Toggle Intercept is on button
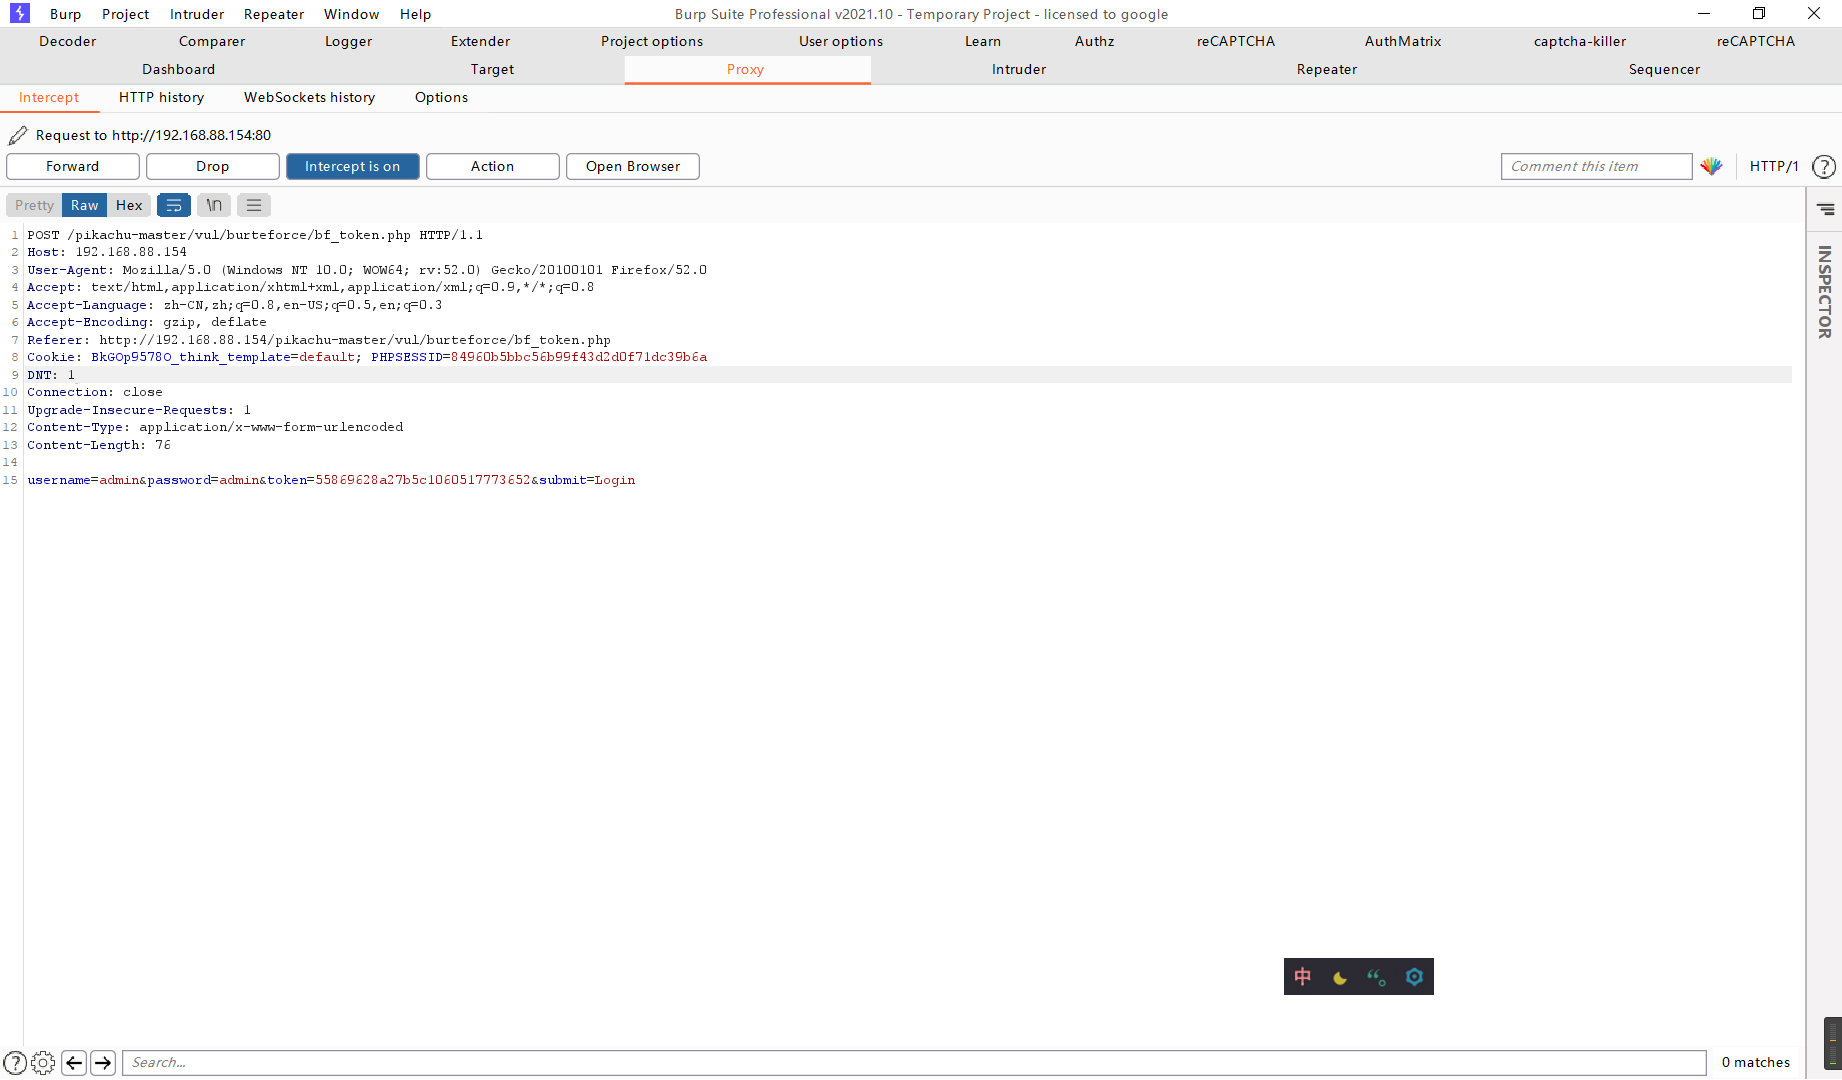The height and width of the screenshot is (1080, 1842). pos(352,166)
